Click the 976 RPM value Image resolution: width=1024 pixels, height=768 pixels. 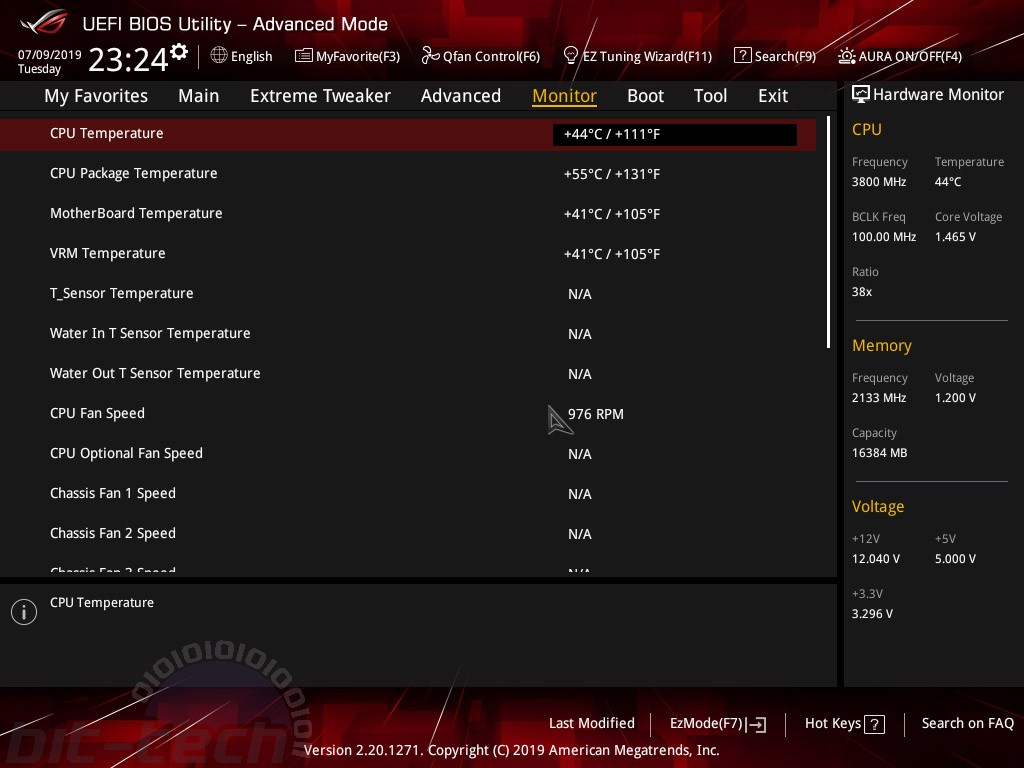pos(596,414)
